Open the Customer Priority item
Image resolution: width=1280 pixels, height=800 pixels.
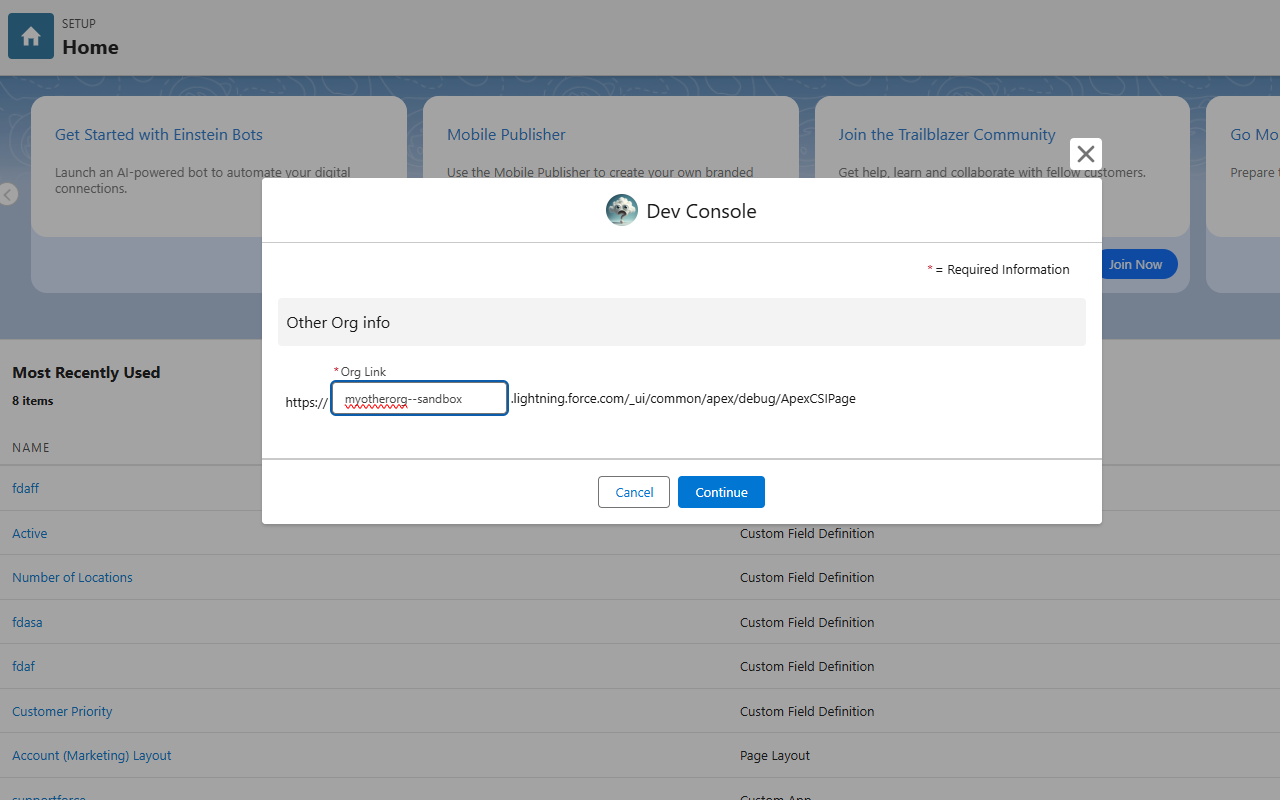[62, 711]
